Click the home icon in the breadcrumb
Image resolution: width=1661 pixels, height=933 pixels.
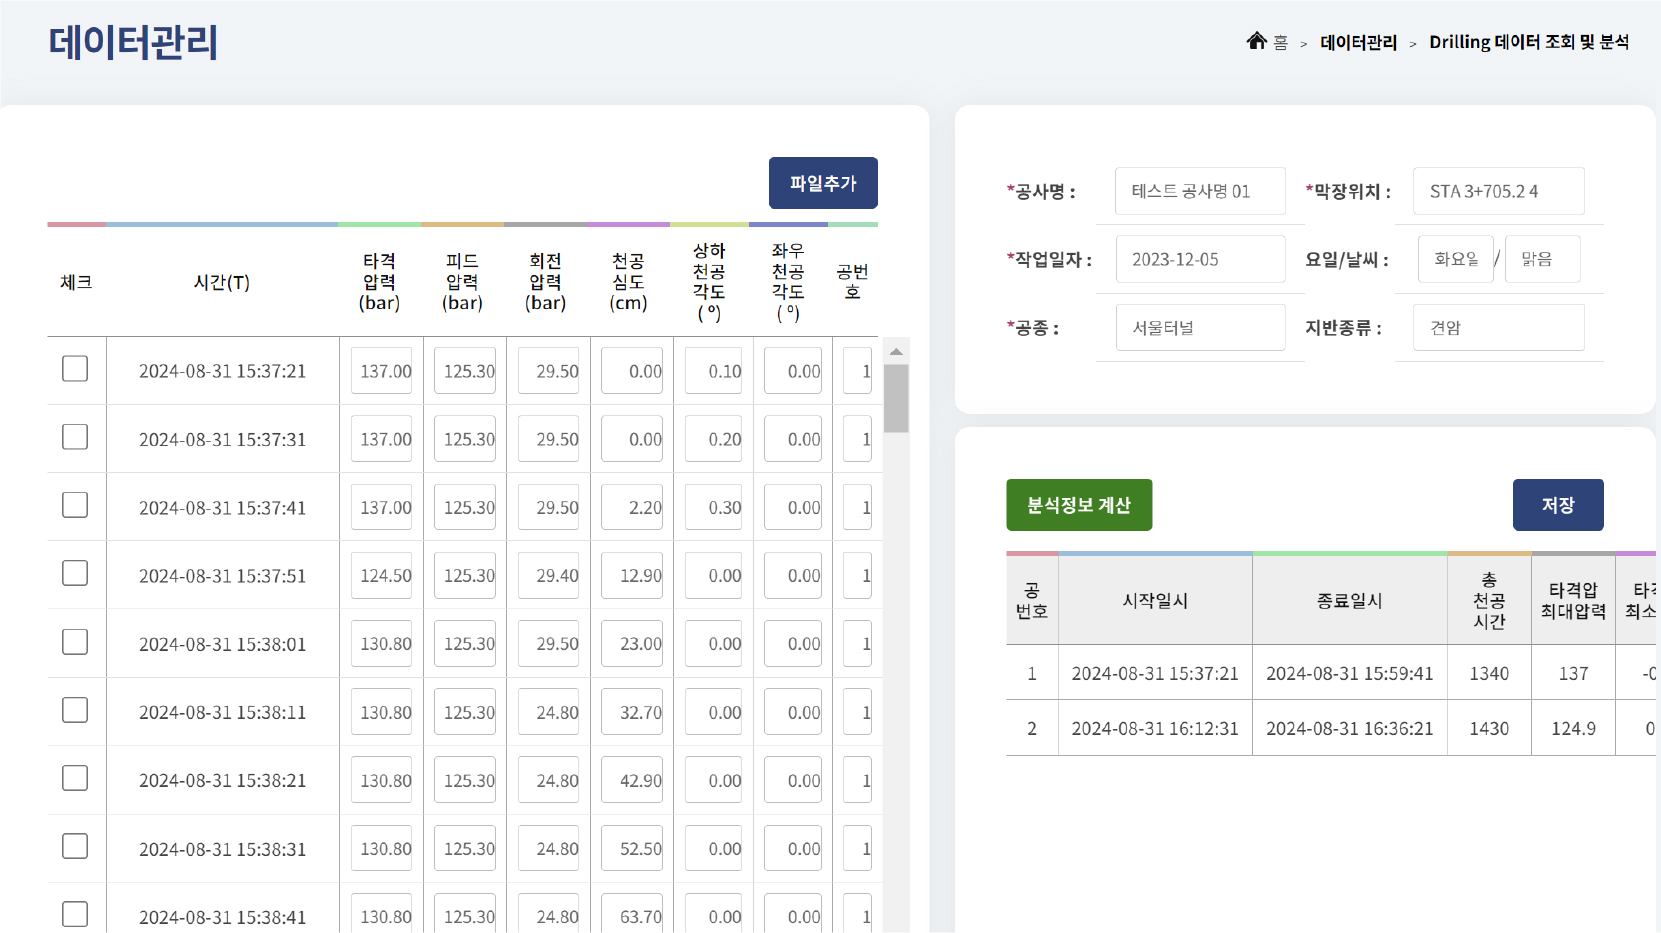click(1257, 40)
